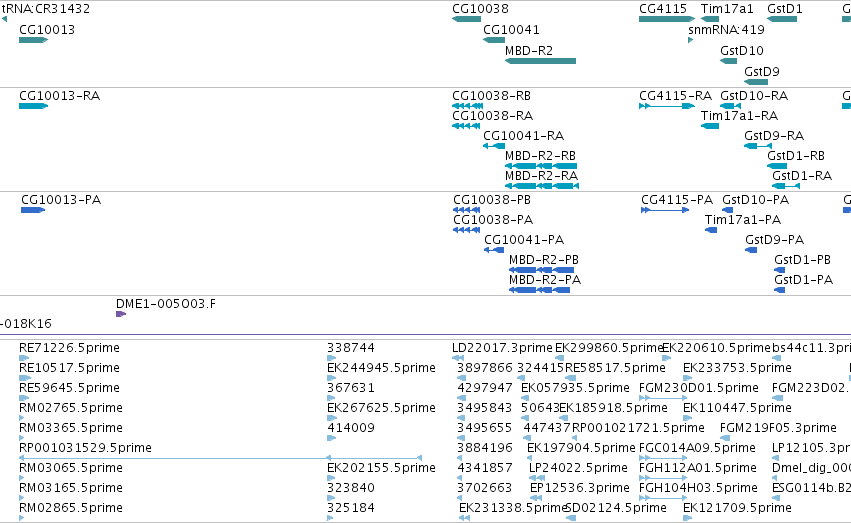Select the snmRNA:419 label
Image resolution: width=851 pixels, height=523 pixels.
(726, 30)
